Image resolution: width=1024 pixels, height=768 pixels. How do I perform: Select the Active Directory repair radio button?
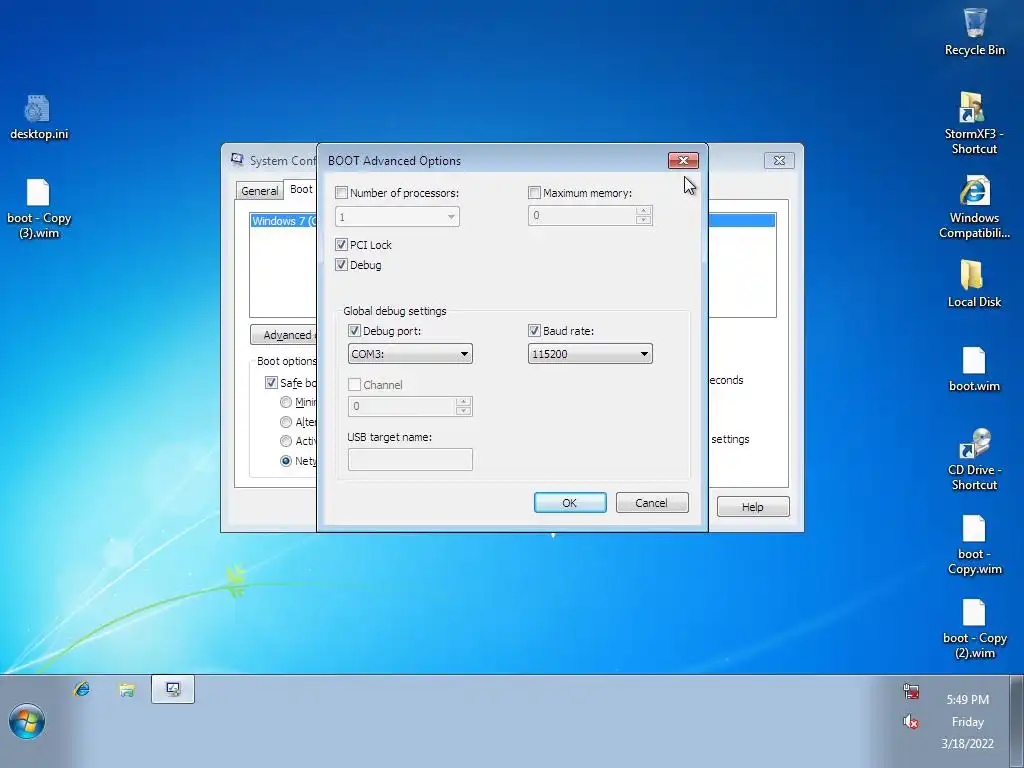(285, 441)
